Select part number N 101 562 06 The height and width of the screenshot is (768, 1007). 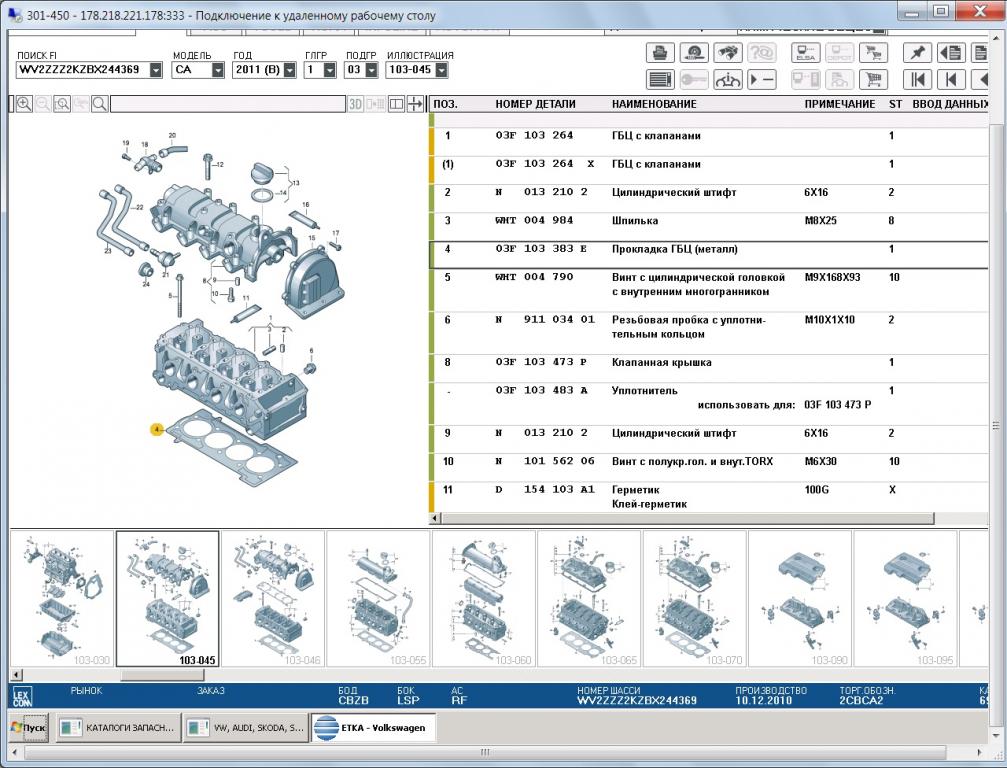click(x=545, y=461)
